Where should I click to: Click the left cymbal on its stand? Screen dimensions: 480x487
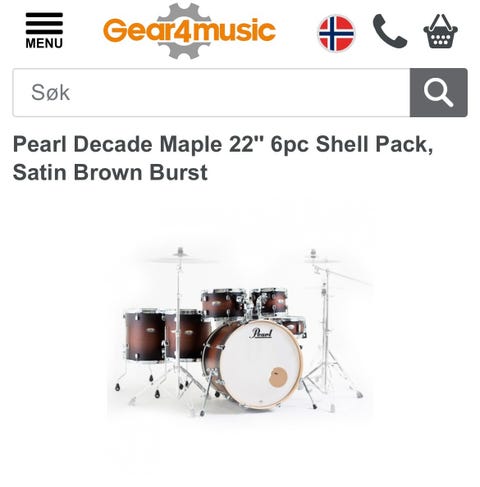[180, 258]
